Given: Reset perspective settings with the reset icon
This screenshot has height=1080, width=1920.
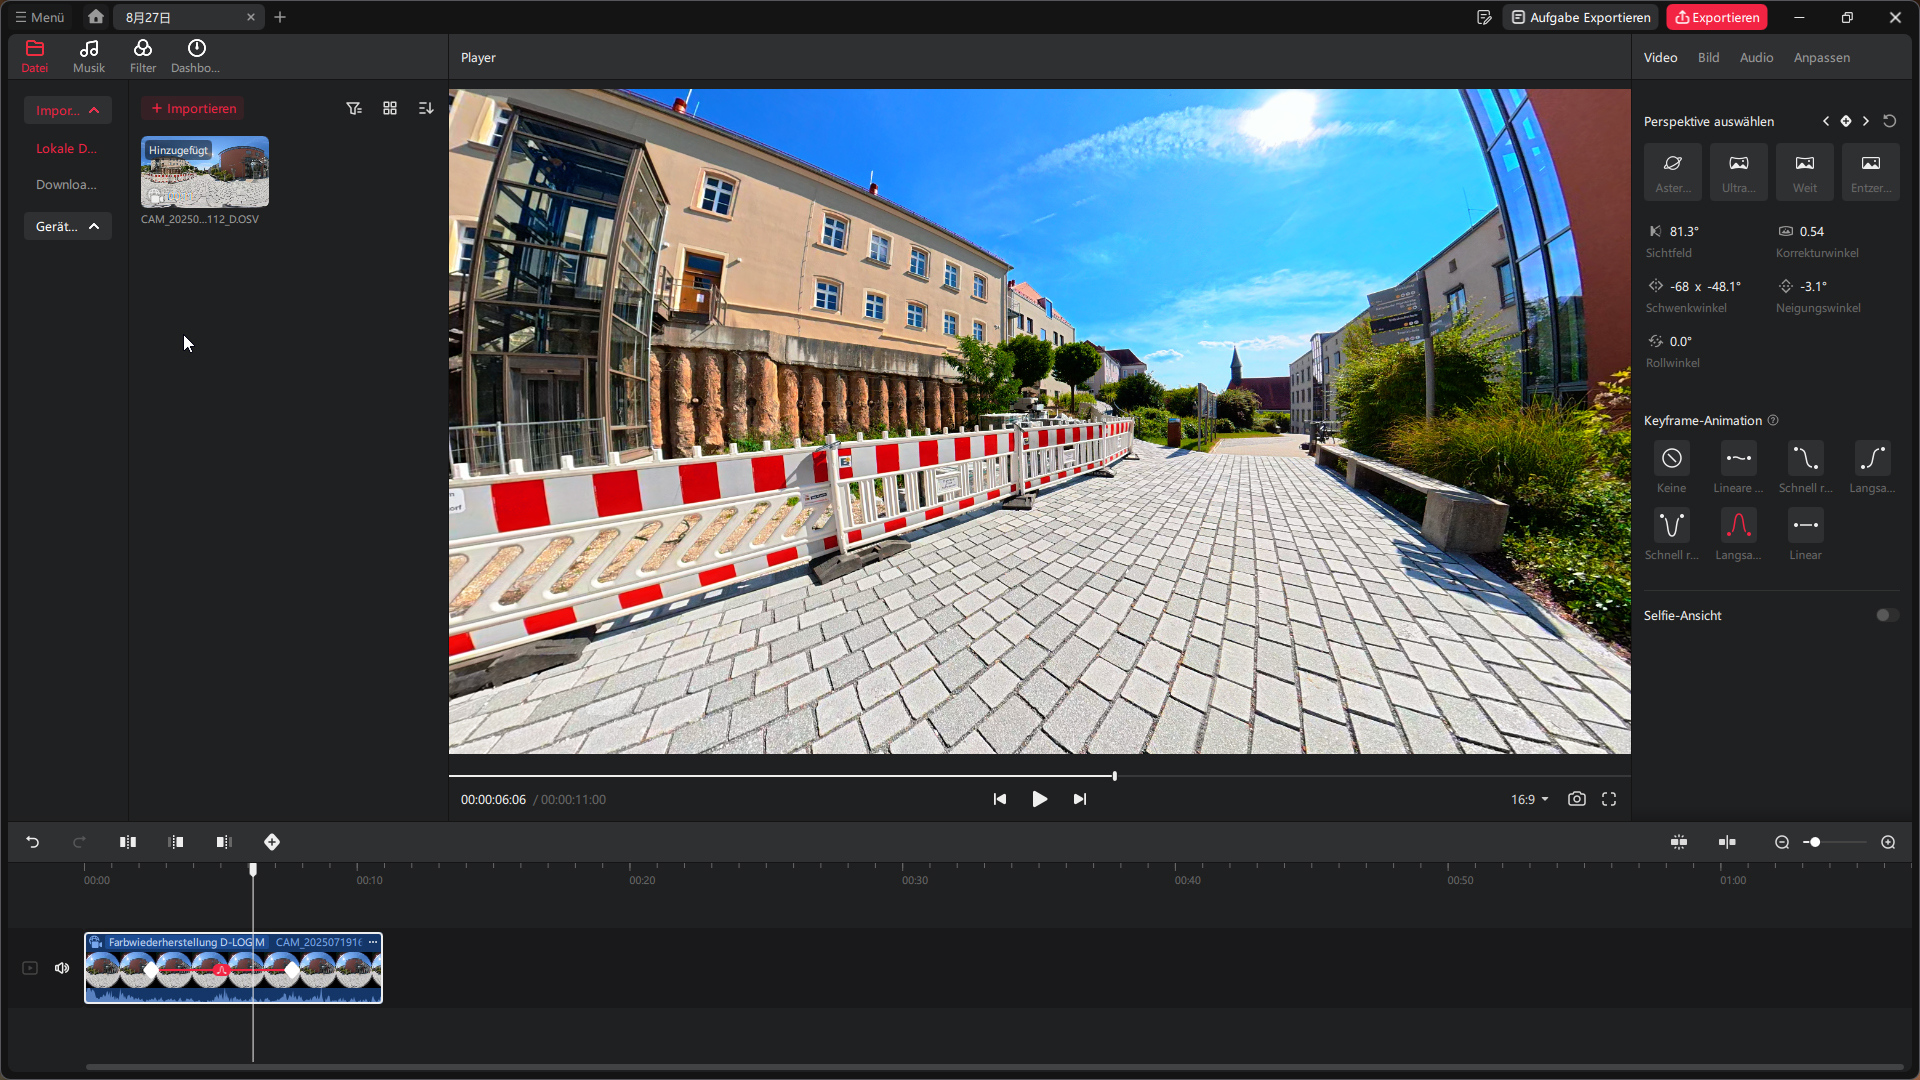Looking at the screenshot, I should [1889, 121].
